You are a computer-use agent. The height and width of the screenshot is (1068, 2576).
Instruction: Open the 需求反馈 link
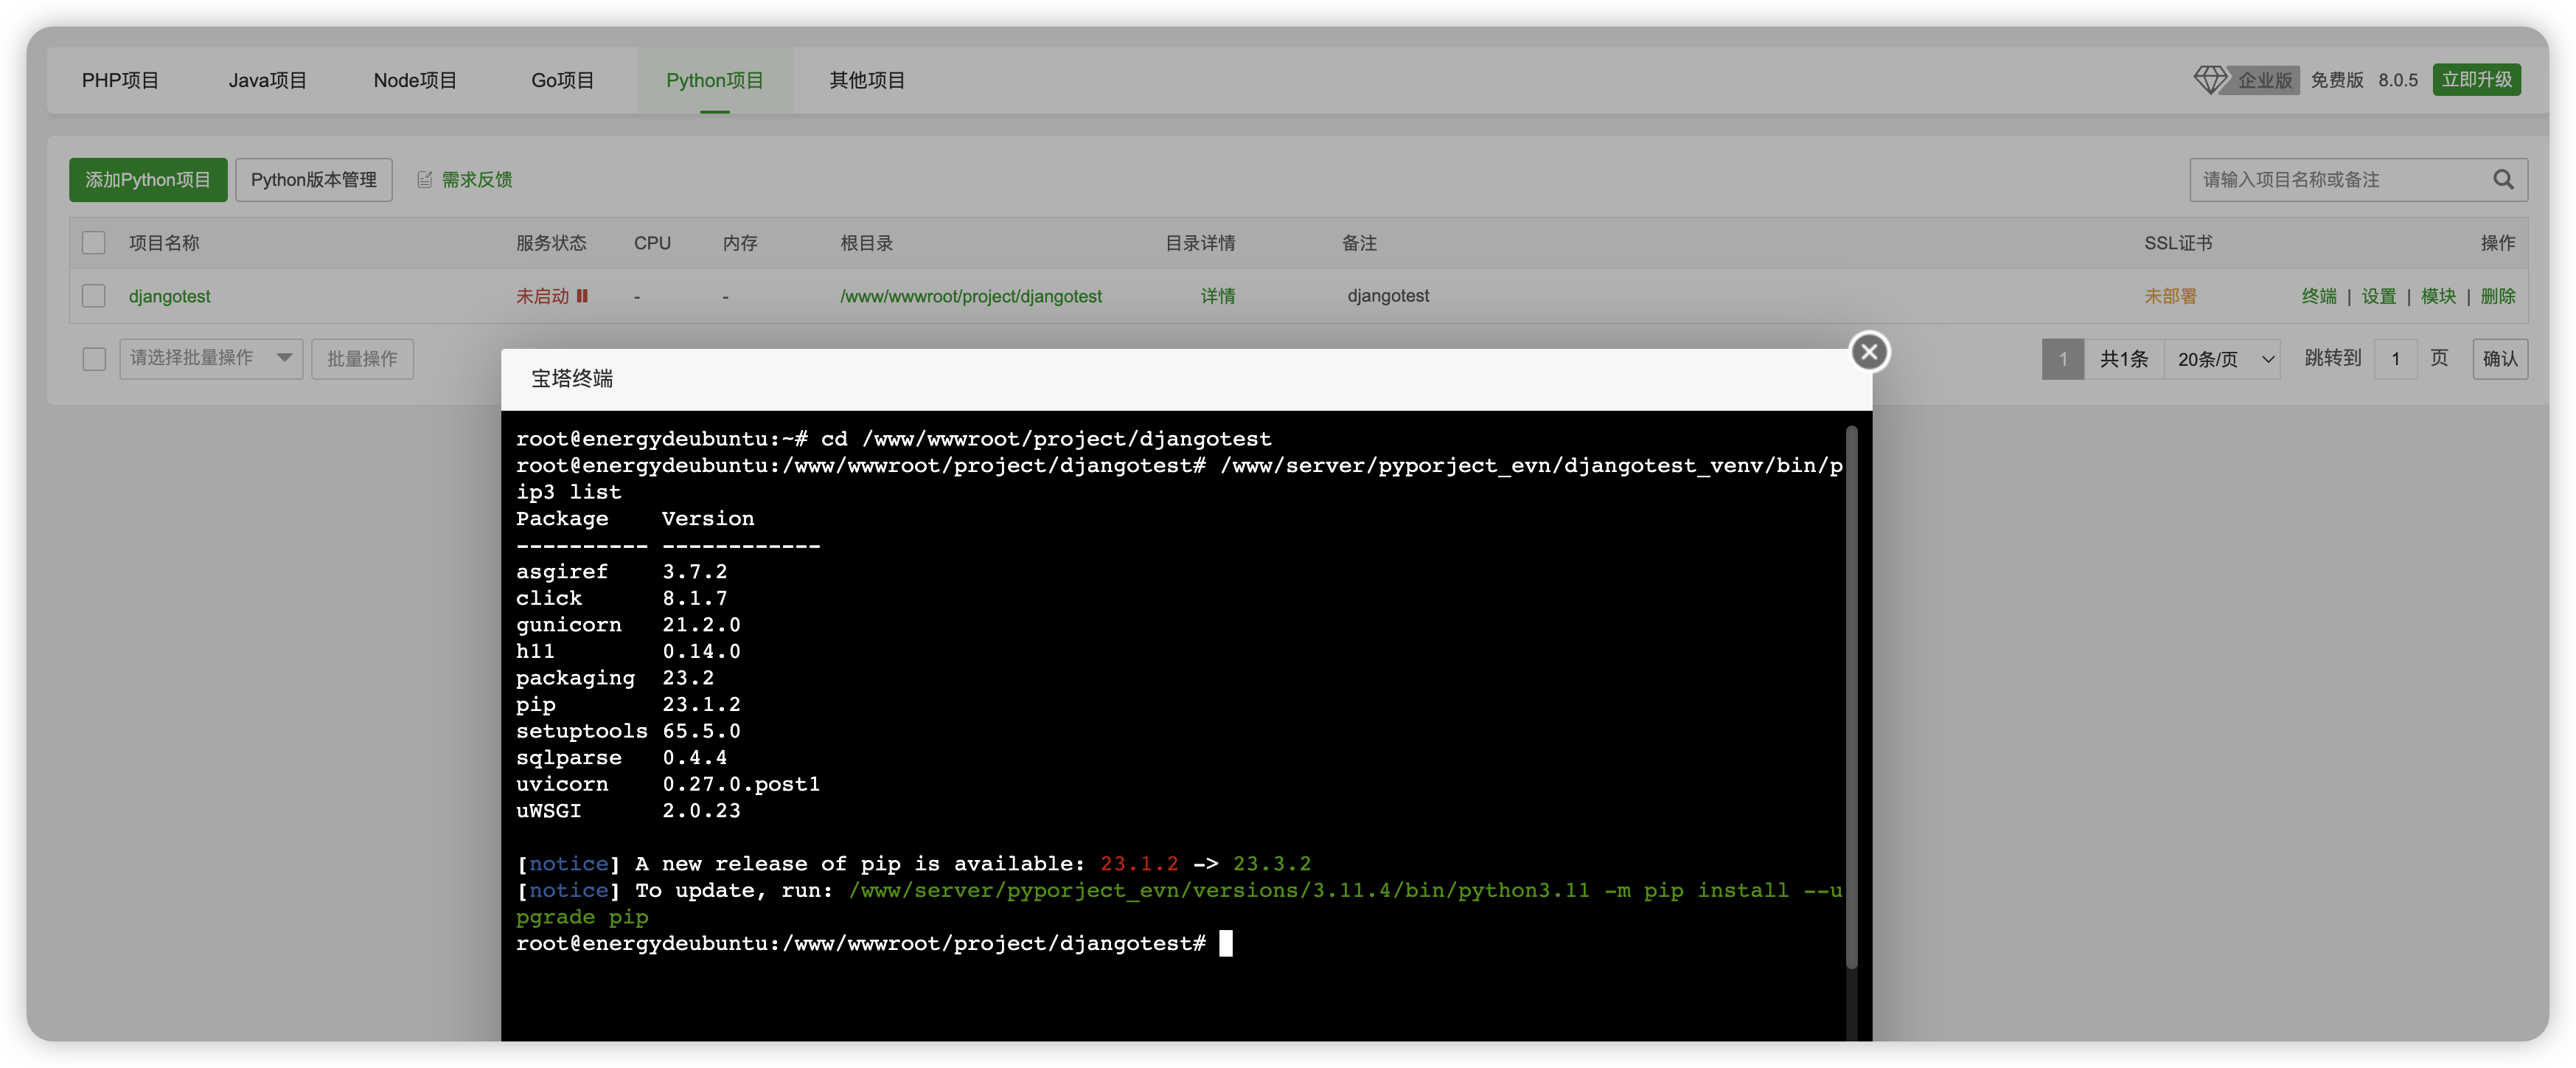pos(477,180)
